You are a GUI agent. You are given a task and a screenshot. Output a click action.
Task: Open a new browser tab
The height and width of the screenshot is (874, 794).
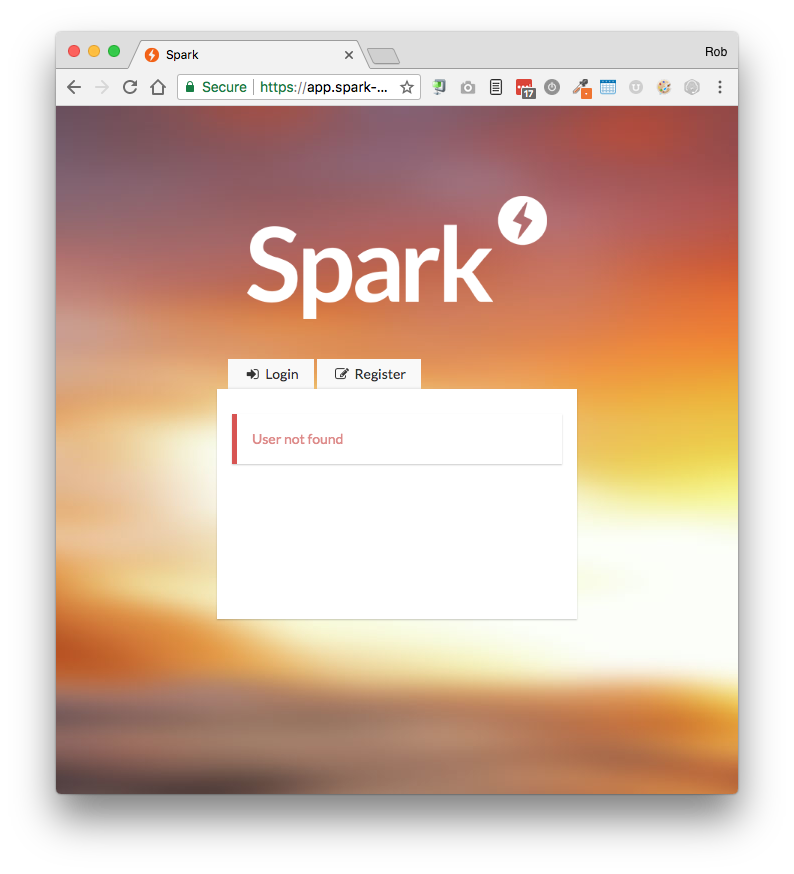384,56
